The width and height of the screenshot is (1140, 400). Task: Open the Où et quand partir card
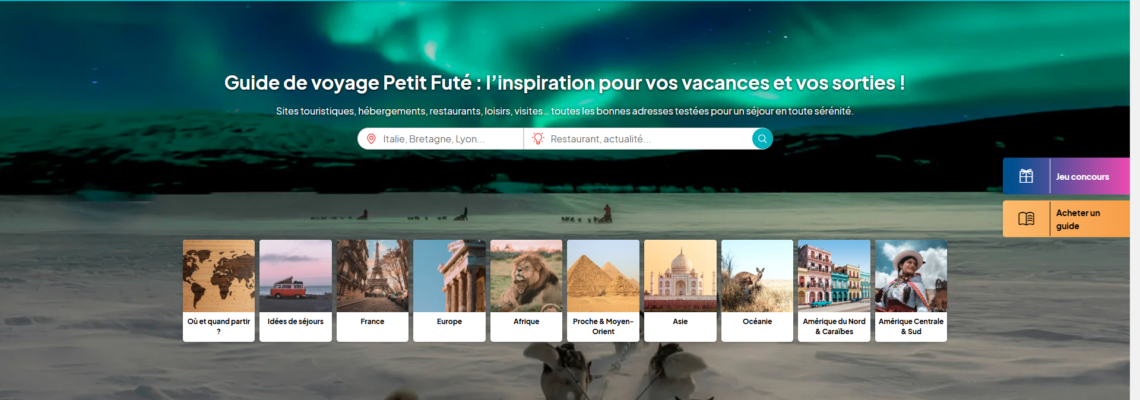pos(219,291)
